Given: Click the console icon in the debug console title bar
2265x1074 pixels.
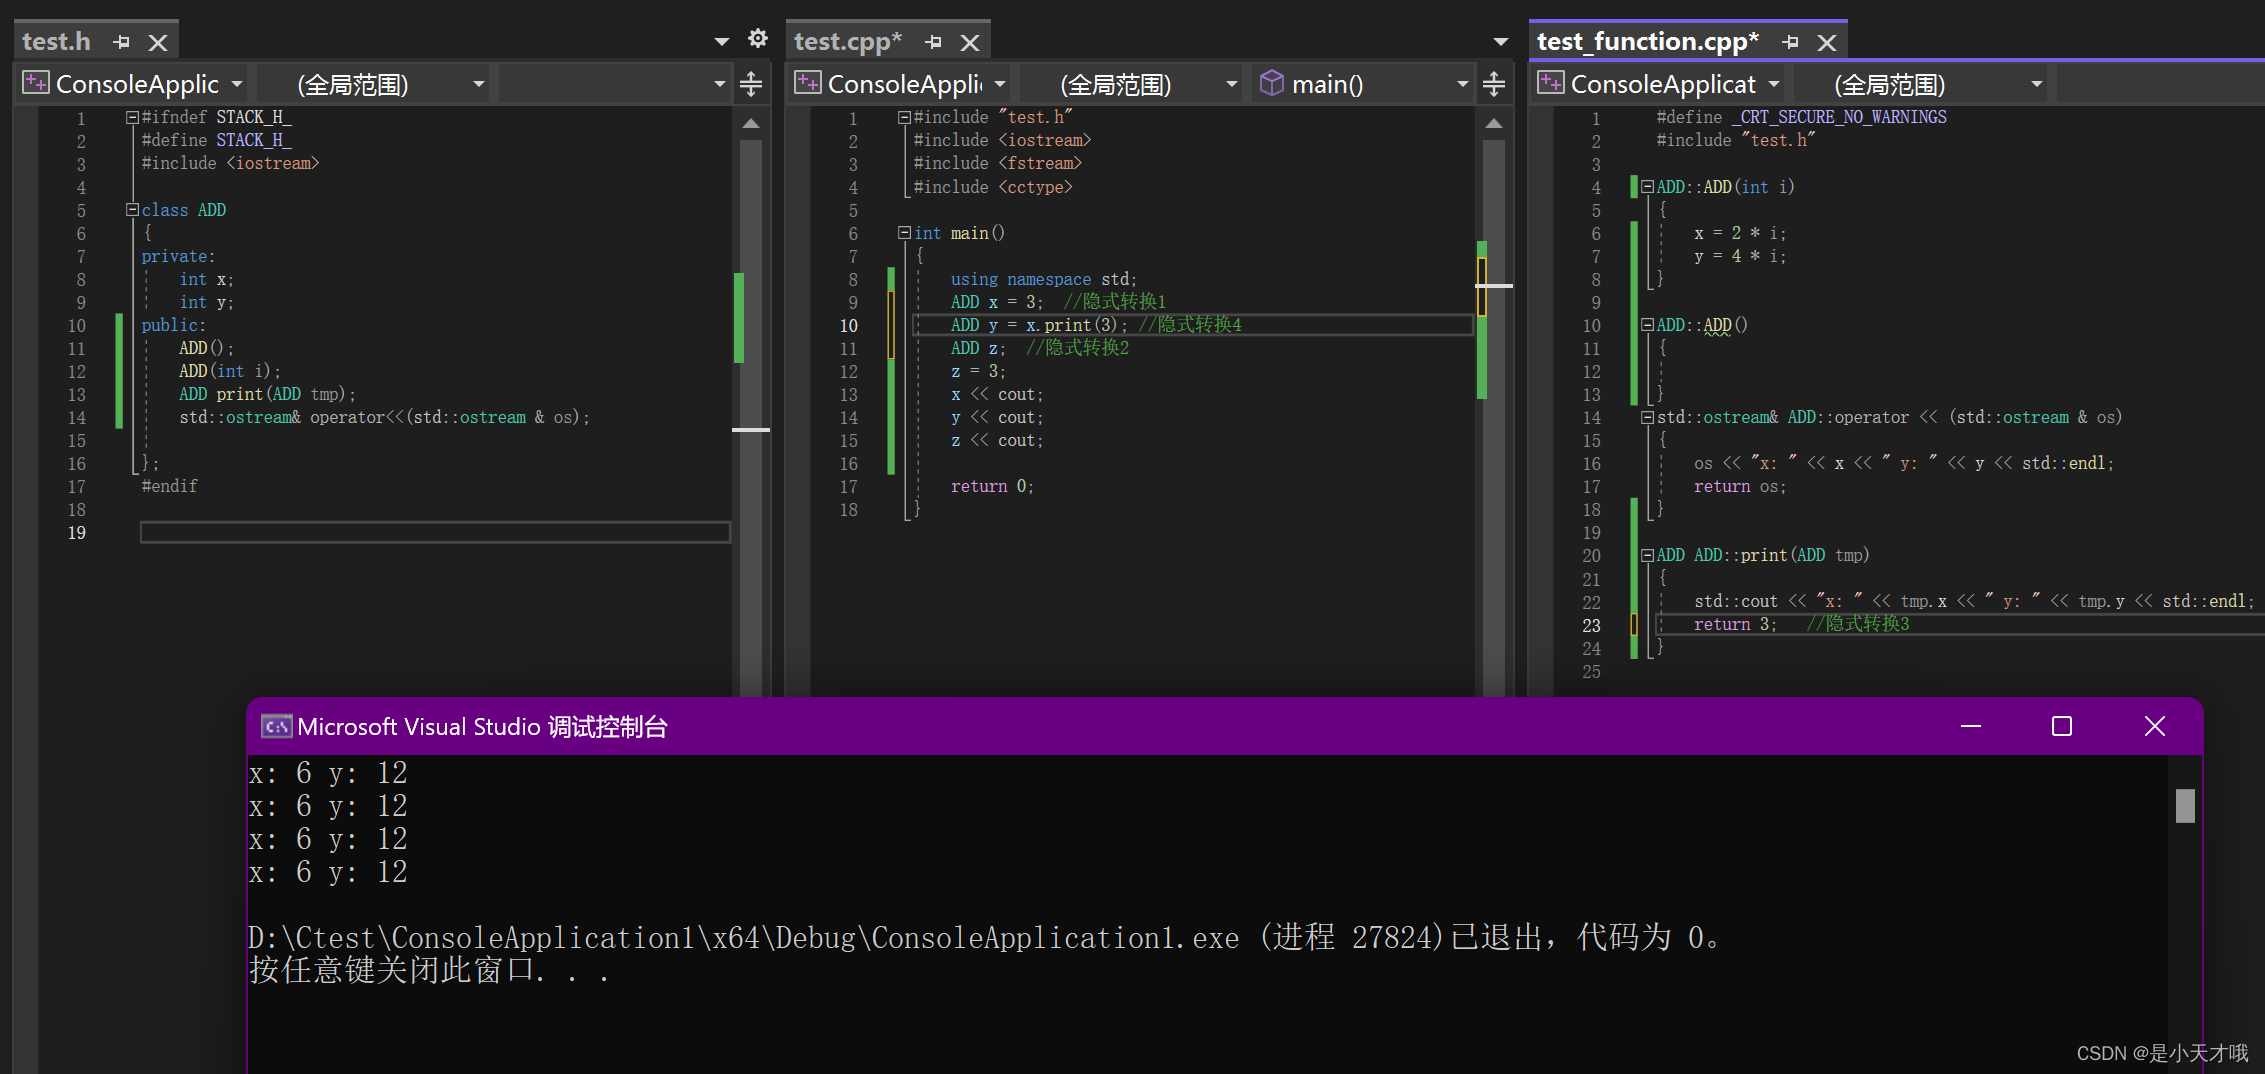Looking at the screenshot, I should click(275, 727).
